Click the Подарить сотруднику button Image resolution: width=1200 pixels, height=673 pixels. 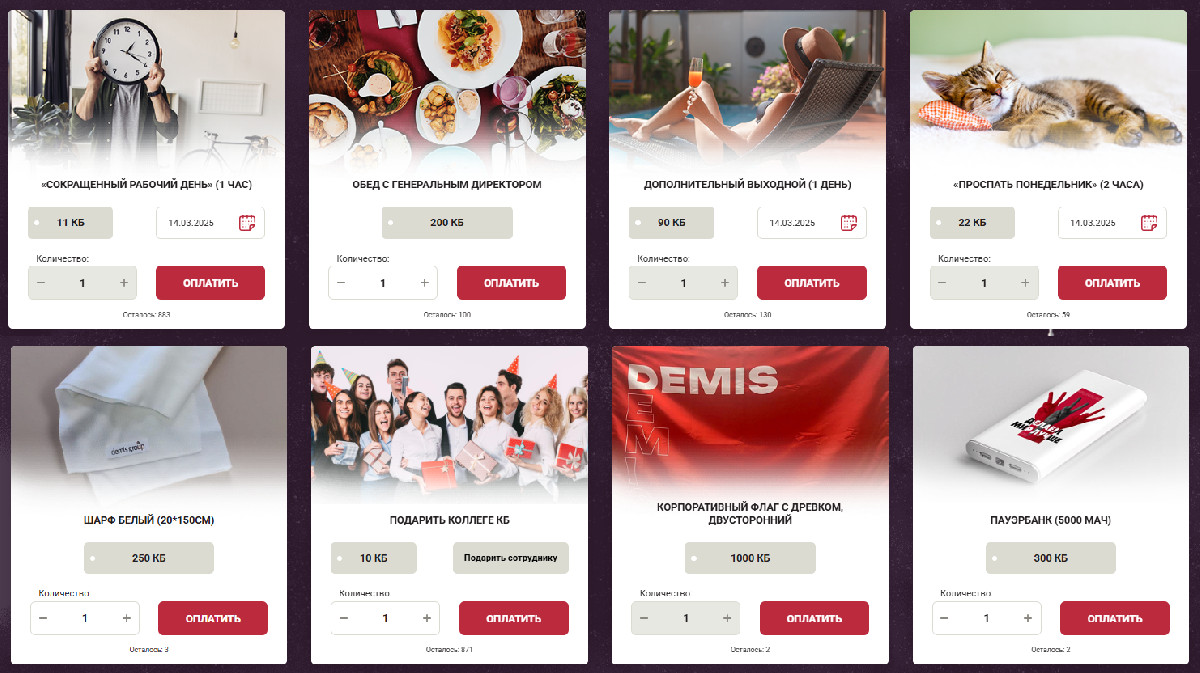click(x=510, y=558)
